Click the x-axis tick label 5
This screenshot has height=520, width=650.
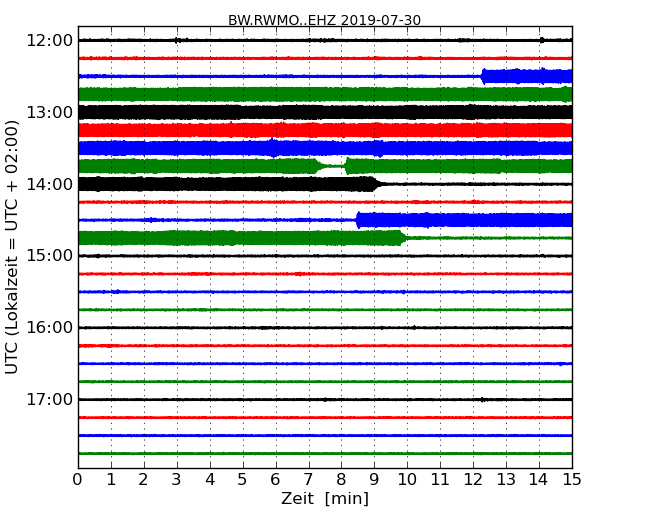click(x=243, y=480)
